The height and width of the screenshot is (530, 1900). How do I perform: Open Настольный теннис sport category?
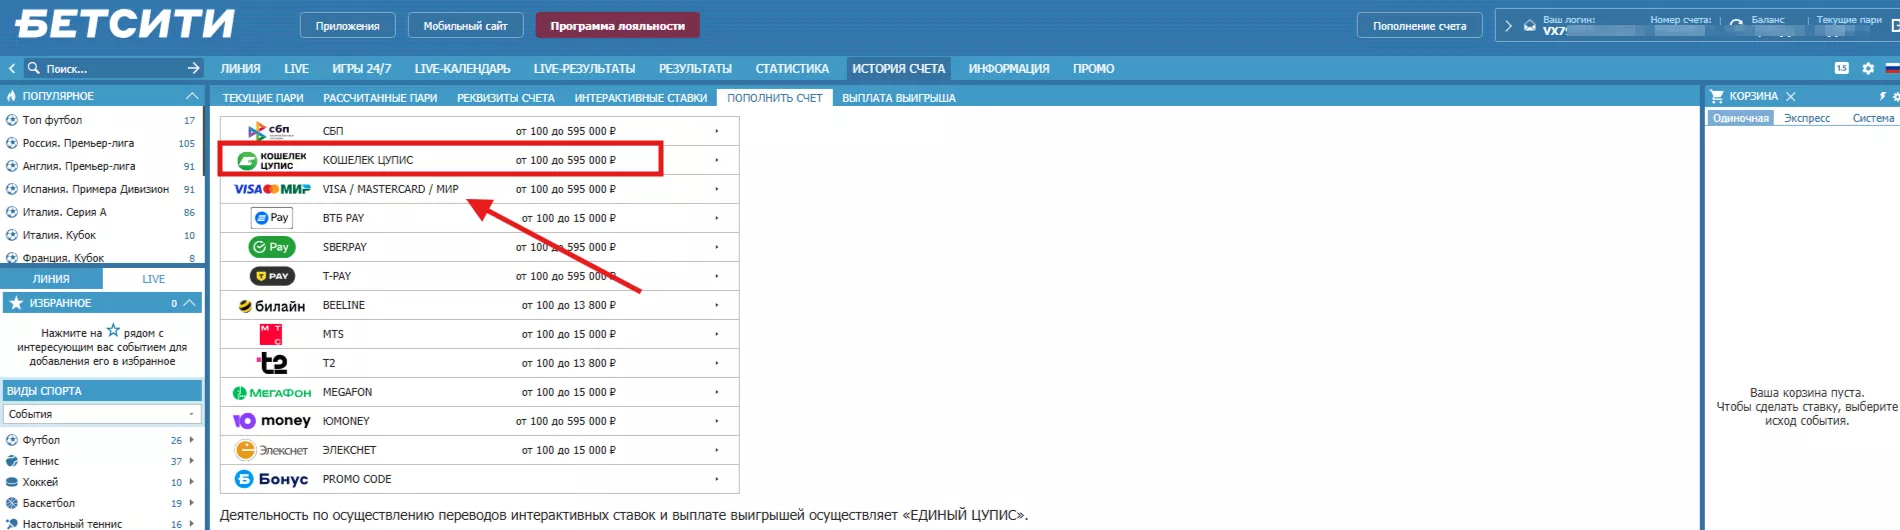72,523
